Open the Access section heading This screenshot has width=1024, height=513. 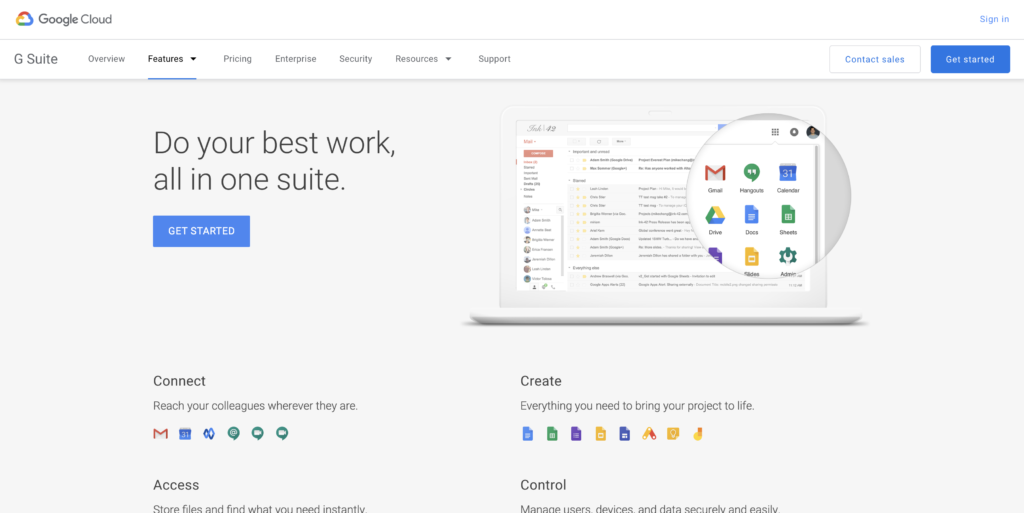coord(176,486)
